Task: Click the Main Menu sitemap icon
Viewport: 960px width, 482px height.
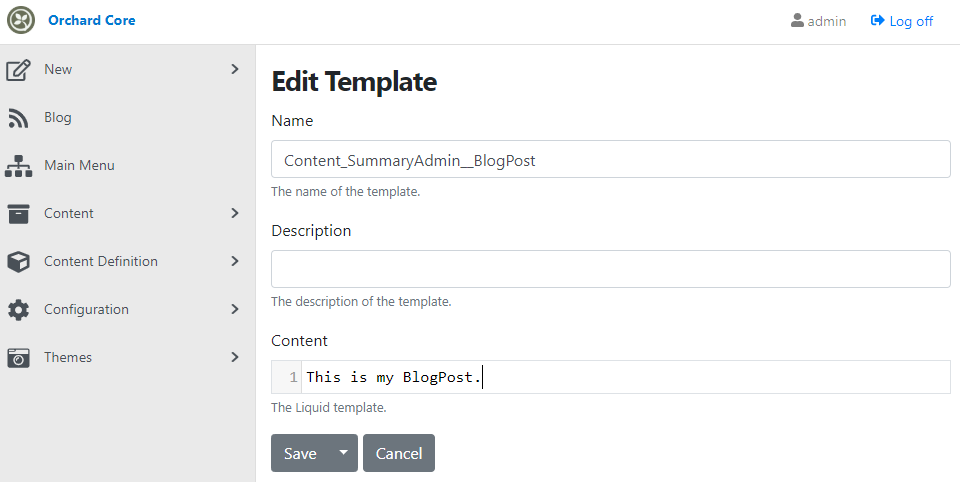Action: pos(18,165)
